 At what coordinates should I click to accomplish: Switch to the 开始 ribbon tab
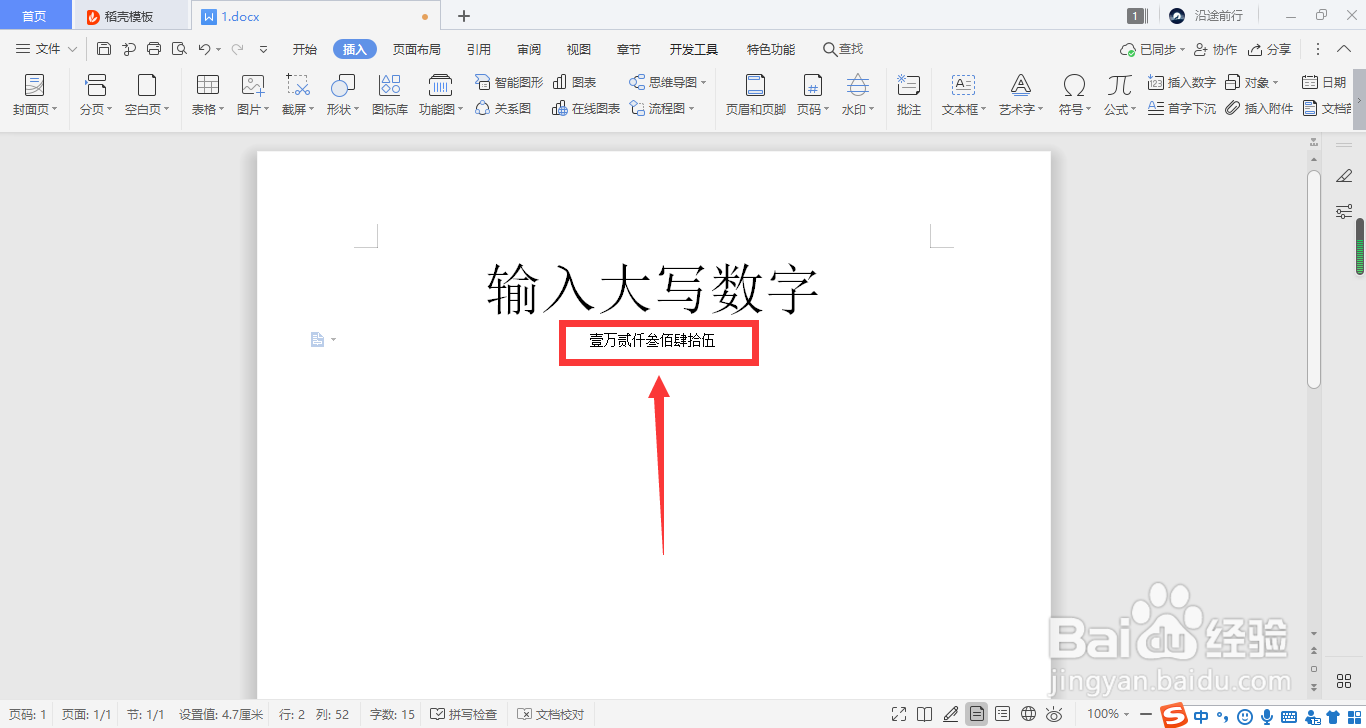pos(303,48)
